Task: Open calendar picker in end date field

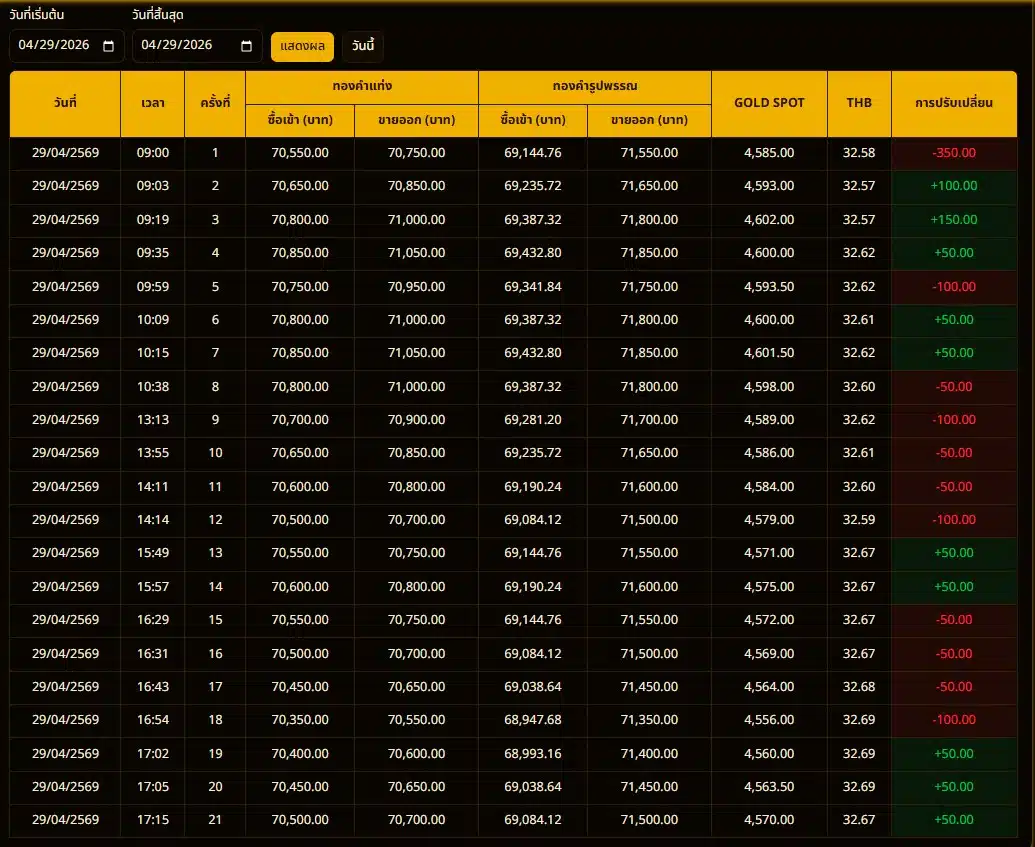Action: click(247, 46)
